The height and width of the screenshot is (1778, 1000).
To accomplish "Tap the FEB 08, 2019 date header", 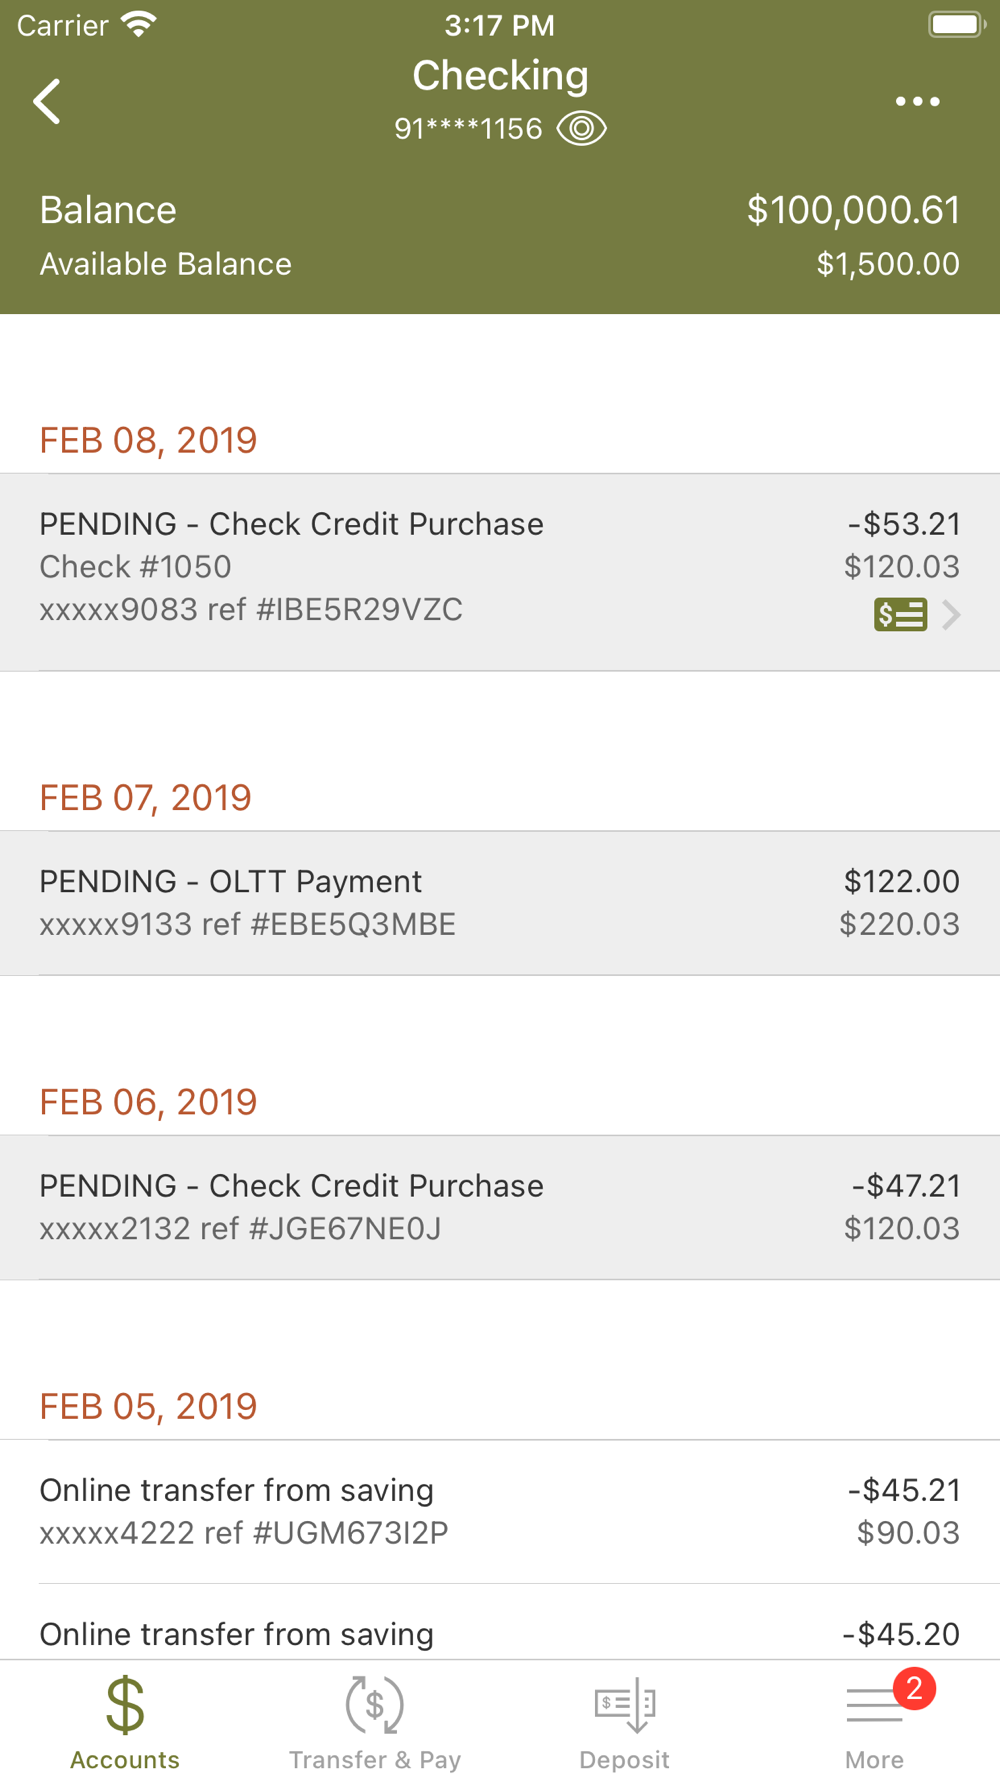I will click(148, 440).
